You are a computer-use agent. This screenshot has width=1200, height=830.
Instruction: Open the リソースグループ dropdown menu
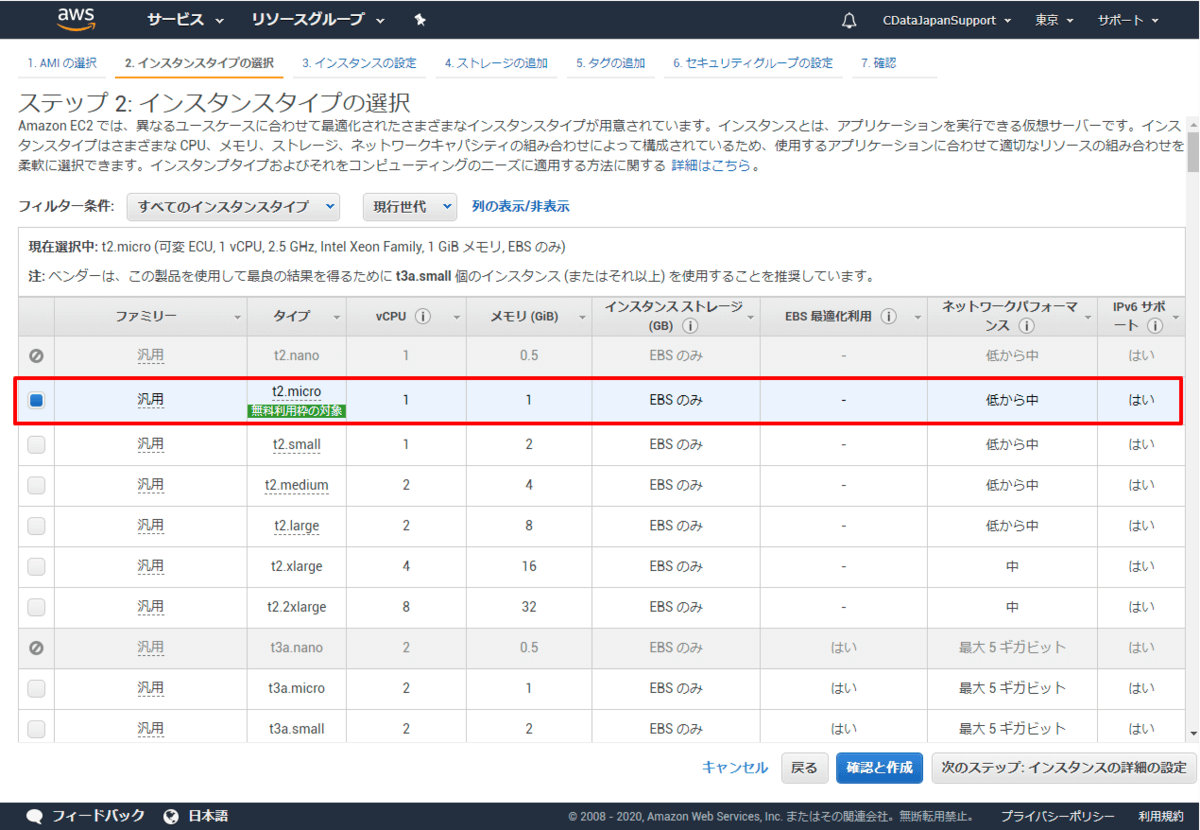[x=318, y=20]
